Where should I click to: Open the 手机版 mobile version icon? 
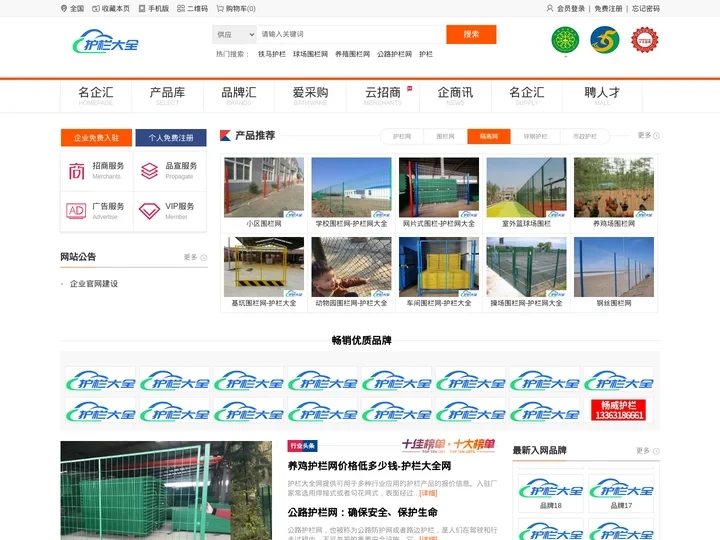click(x=142, y=8)
